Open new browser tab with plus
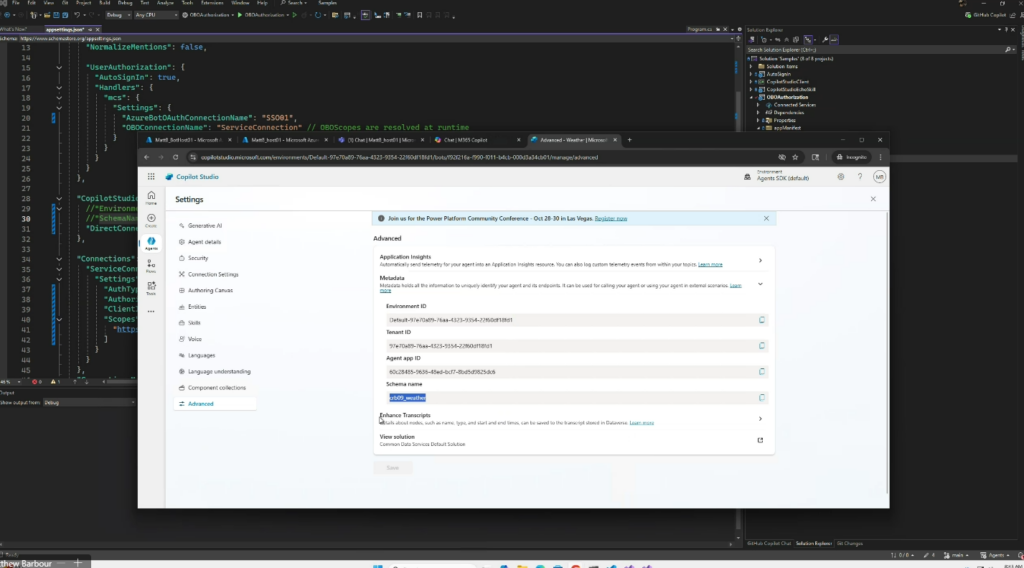Viewport: 1024px width, 568px height. tap(630, 140)
